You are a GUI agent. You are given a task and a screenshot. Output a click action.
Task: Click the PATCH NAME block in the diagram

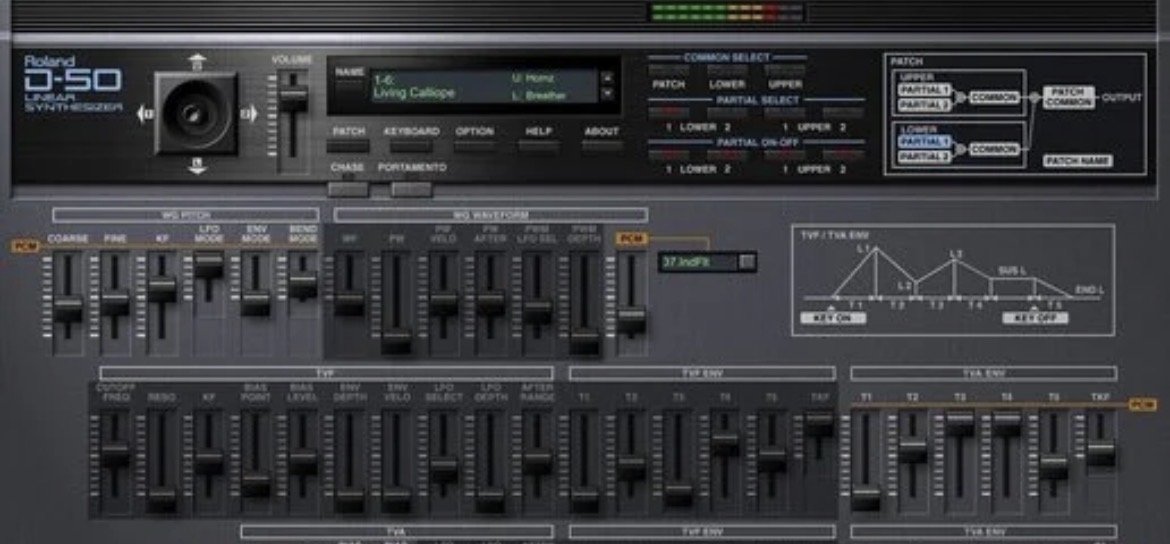(x=1077, y=160)
